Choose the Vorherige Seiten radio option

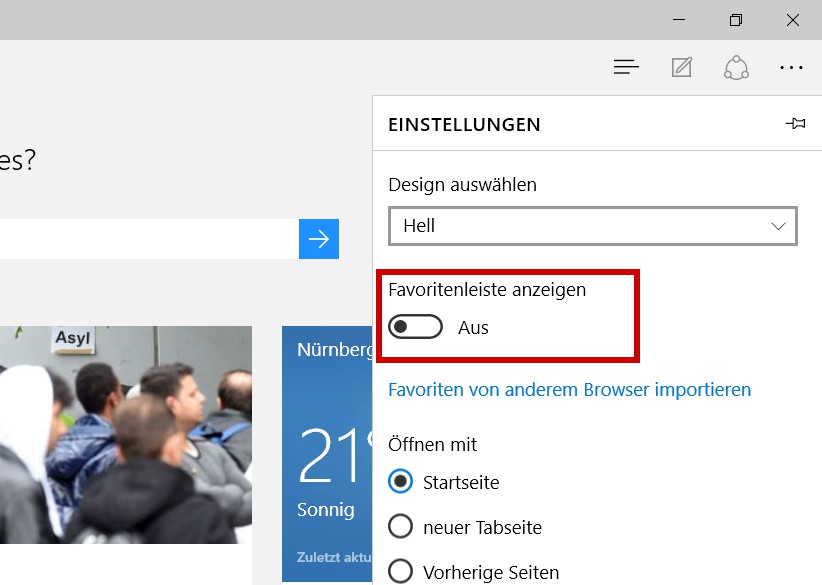[x=400, y=572]
